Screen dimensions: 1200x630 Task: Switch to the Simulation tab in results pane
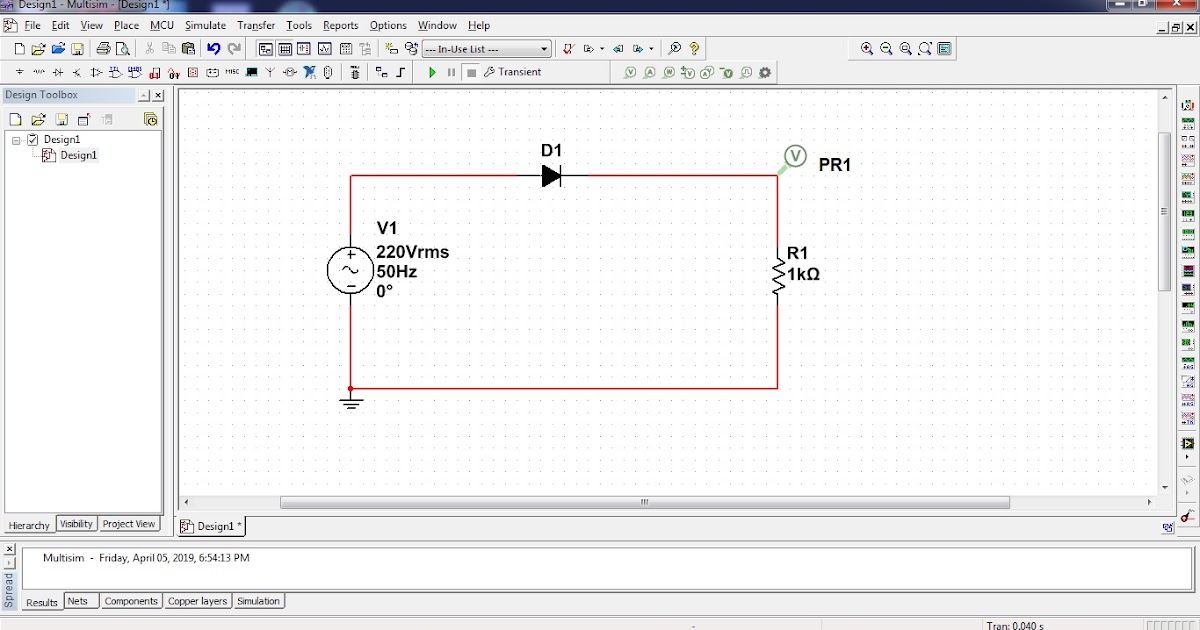click(x=258, y=601)
